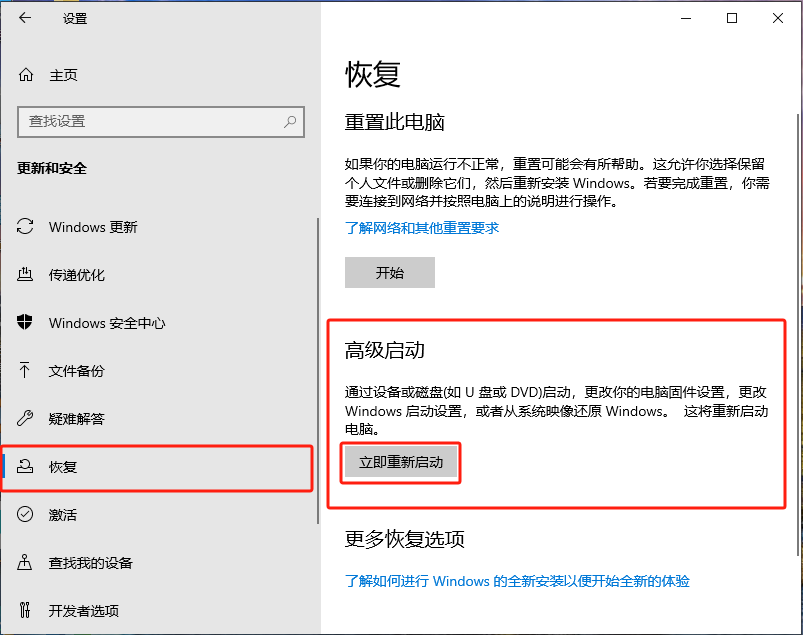
Task: Click the magnifier icon in the search box
Action: 287,122
